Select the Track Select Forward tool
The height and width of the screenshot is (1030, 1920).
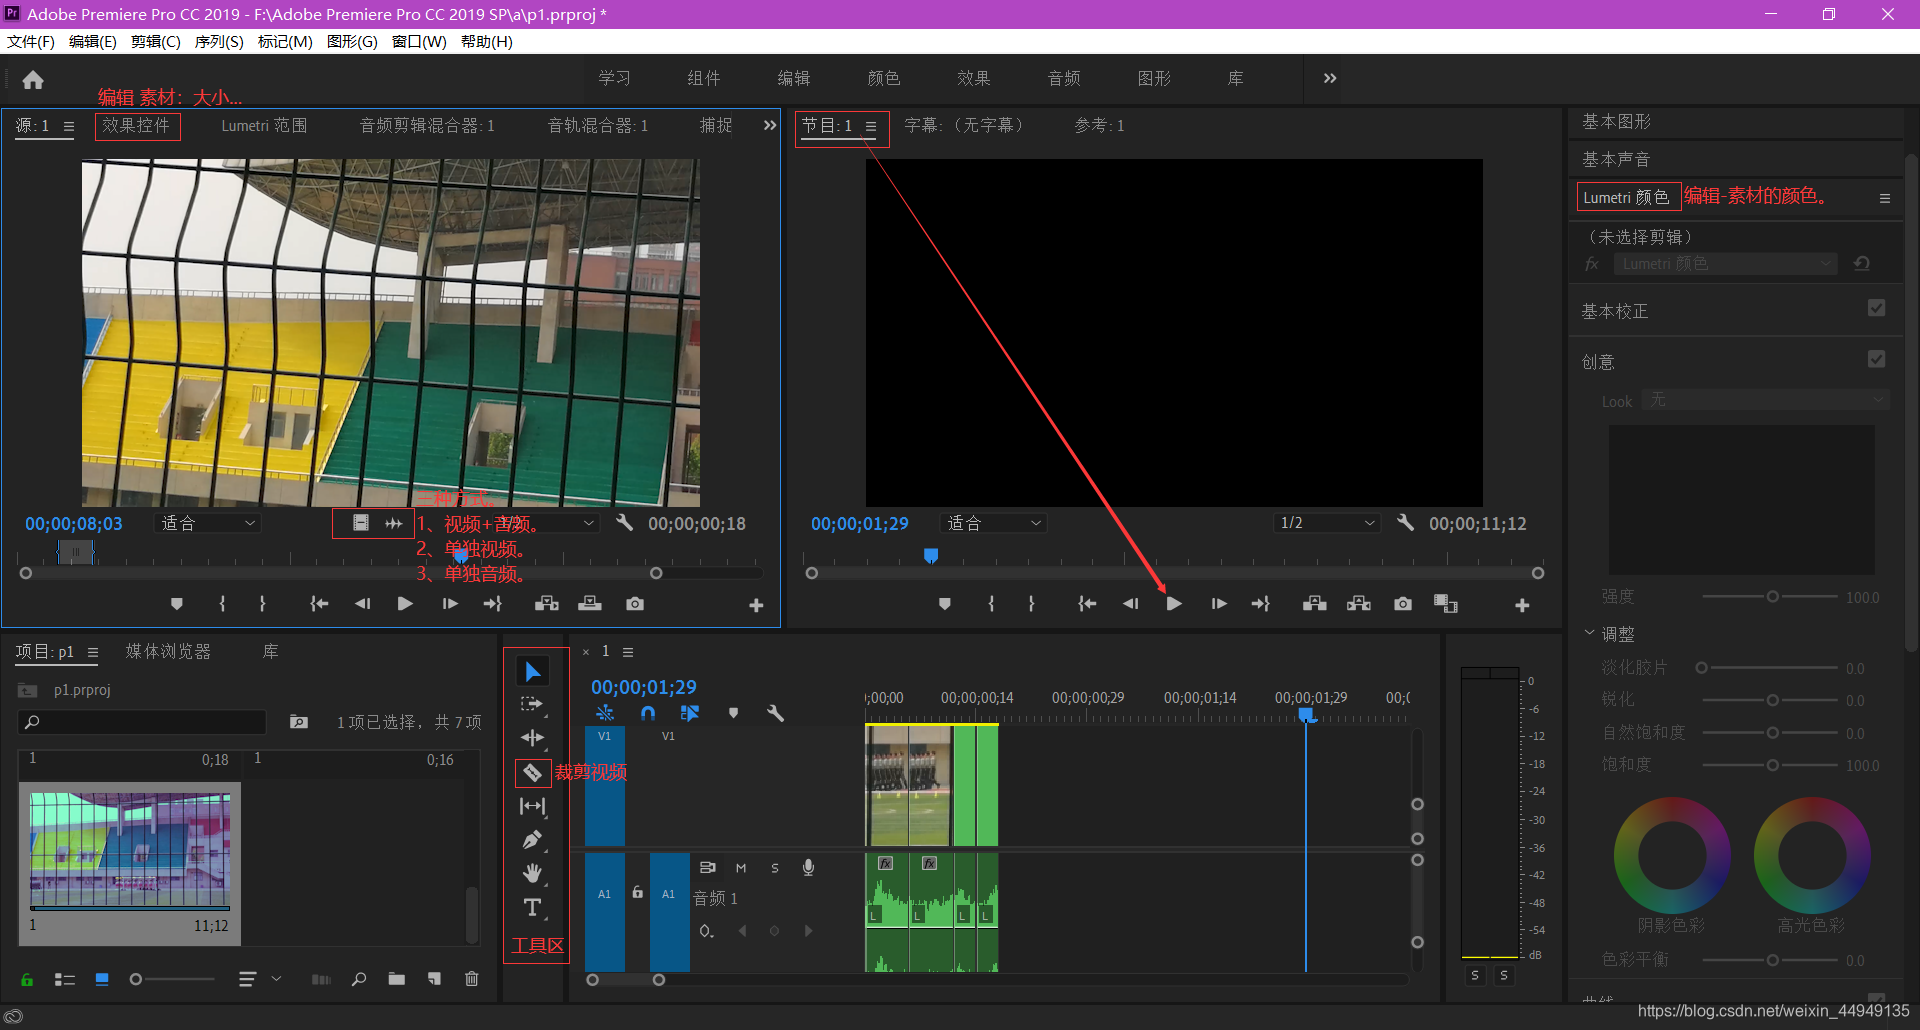click(x=532, y=705)
